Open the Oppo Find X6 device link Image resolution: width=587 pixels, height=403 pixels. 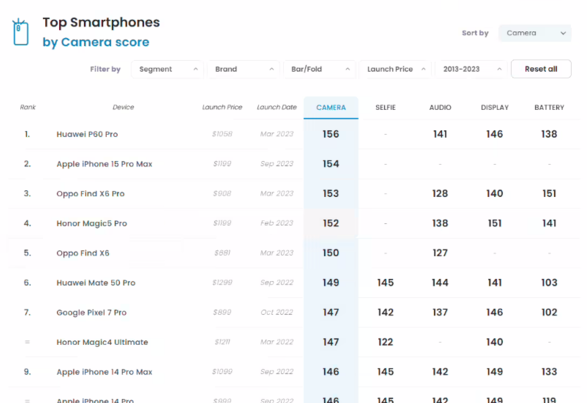point(83,253)
